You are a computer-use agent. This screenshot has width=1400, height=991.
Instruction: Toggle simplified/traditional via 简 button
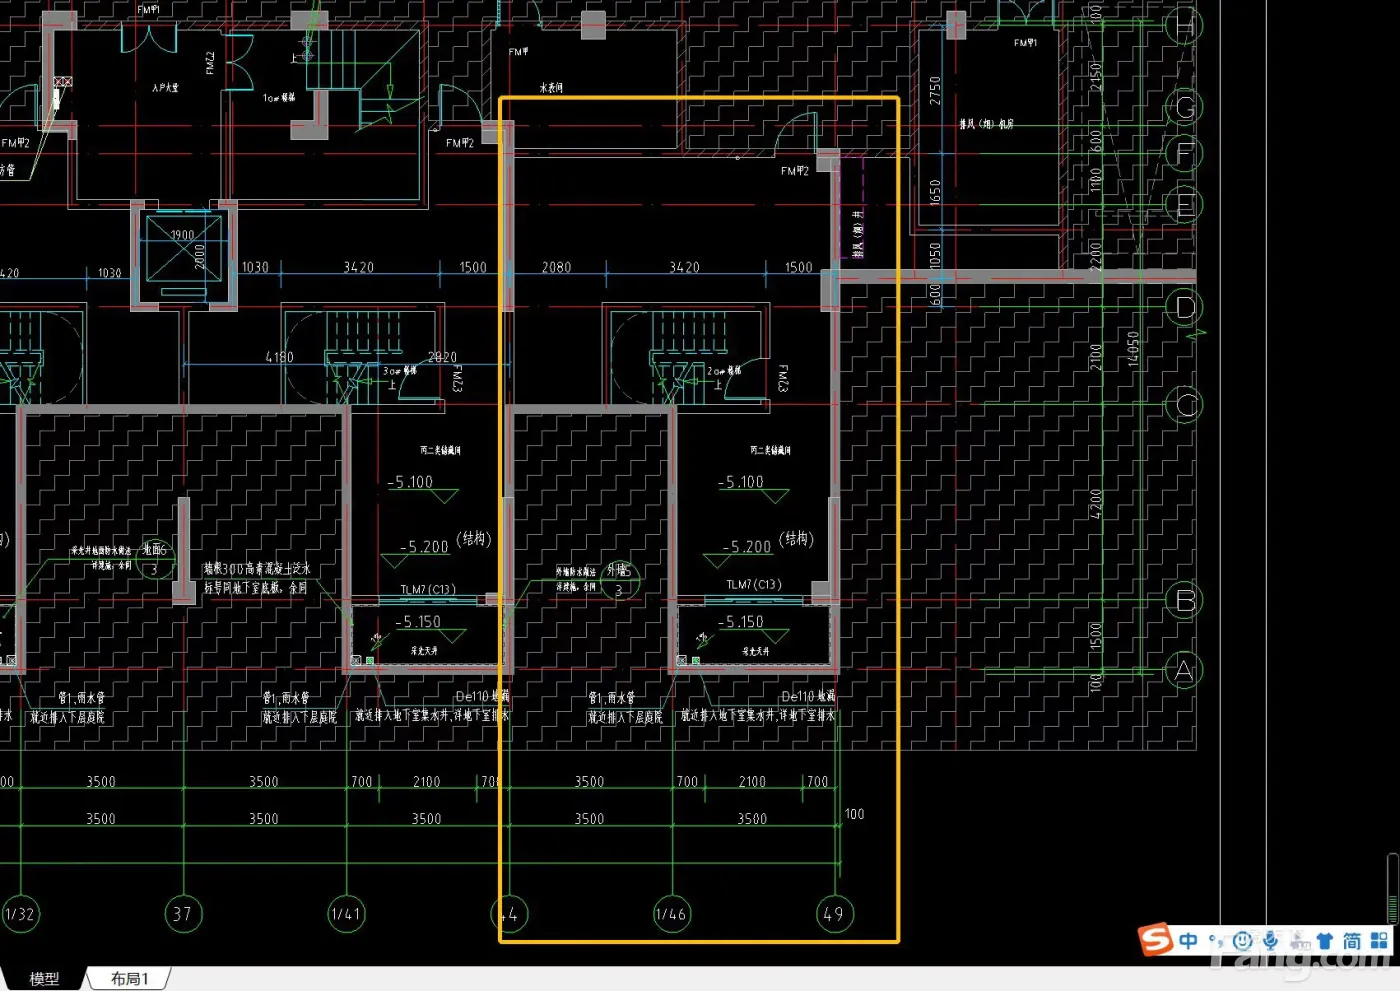pyautogui.click(x=1352, y=941)
